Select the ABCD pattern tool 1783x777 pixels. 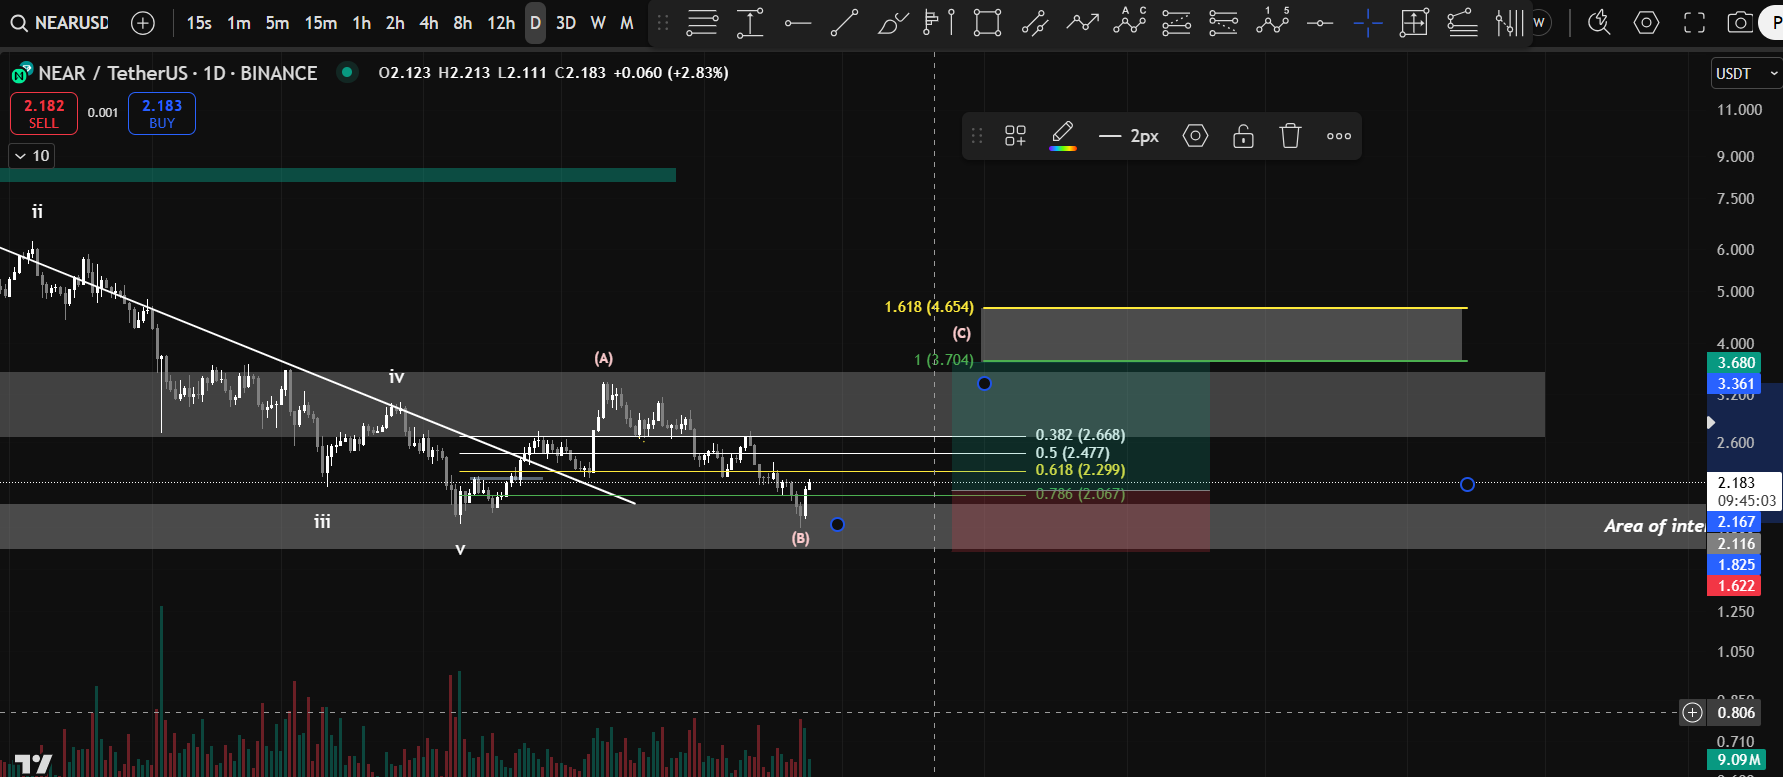[1130, 20]
